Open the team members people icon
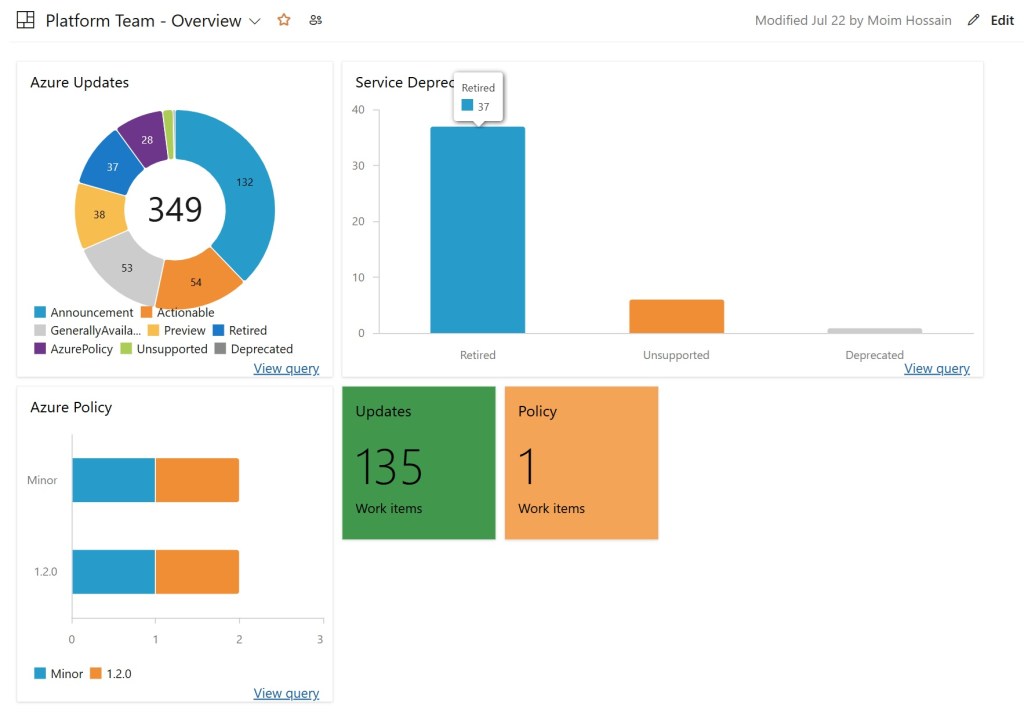 pyautogui.click(x=316, y=20)
